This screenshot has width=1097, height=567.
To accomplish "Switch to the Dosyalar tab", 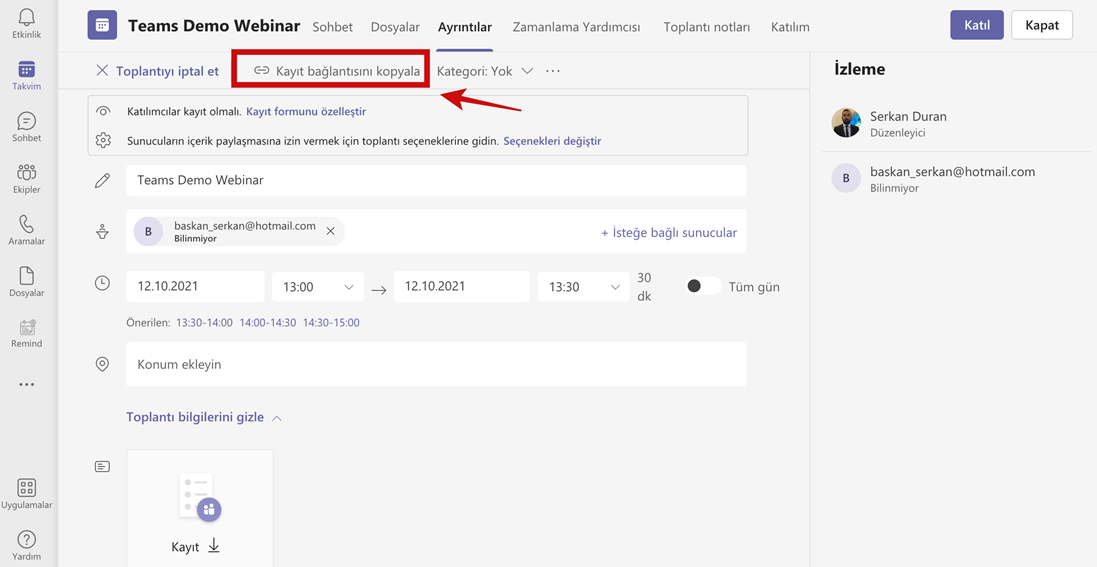I will coord(395,27).
